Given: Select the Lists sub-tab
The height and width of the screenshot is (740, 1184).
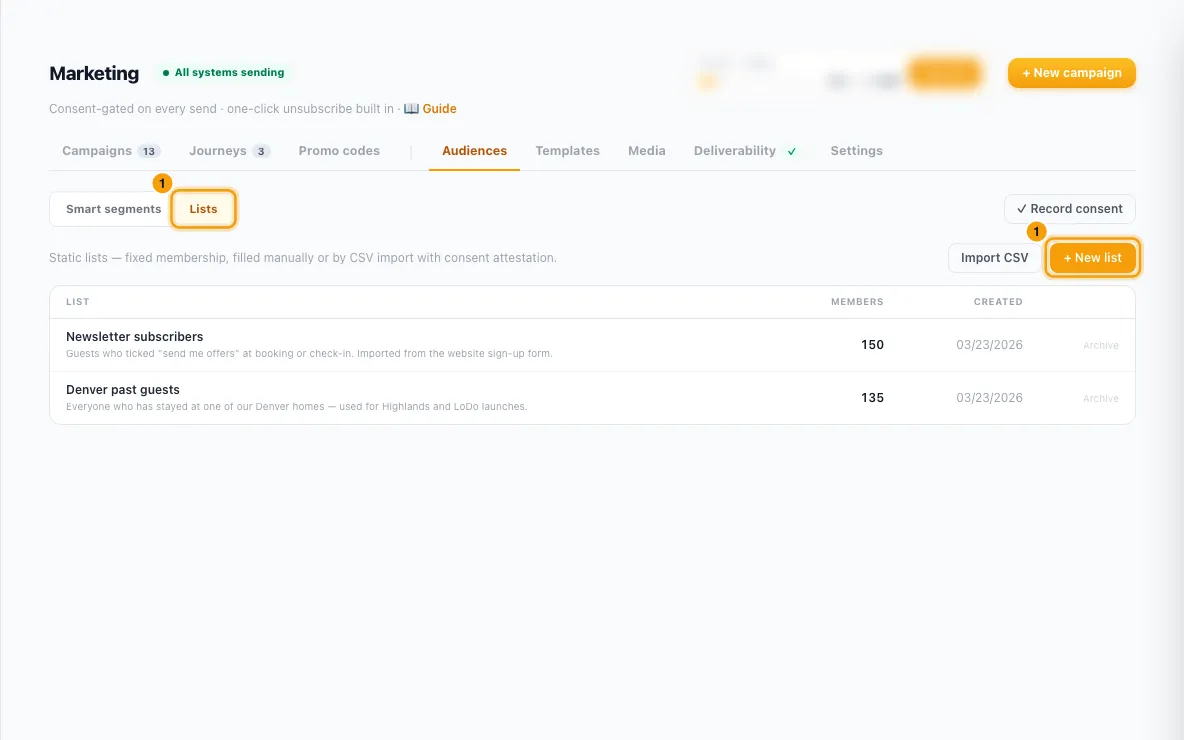Looking at the screenshot, I should [203, 209].
